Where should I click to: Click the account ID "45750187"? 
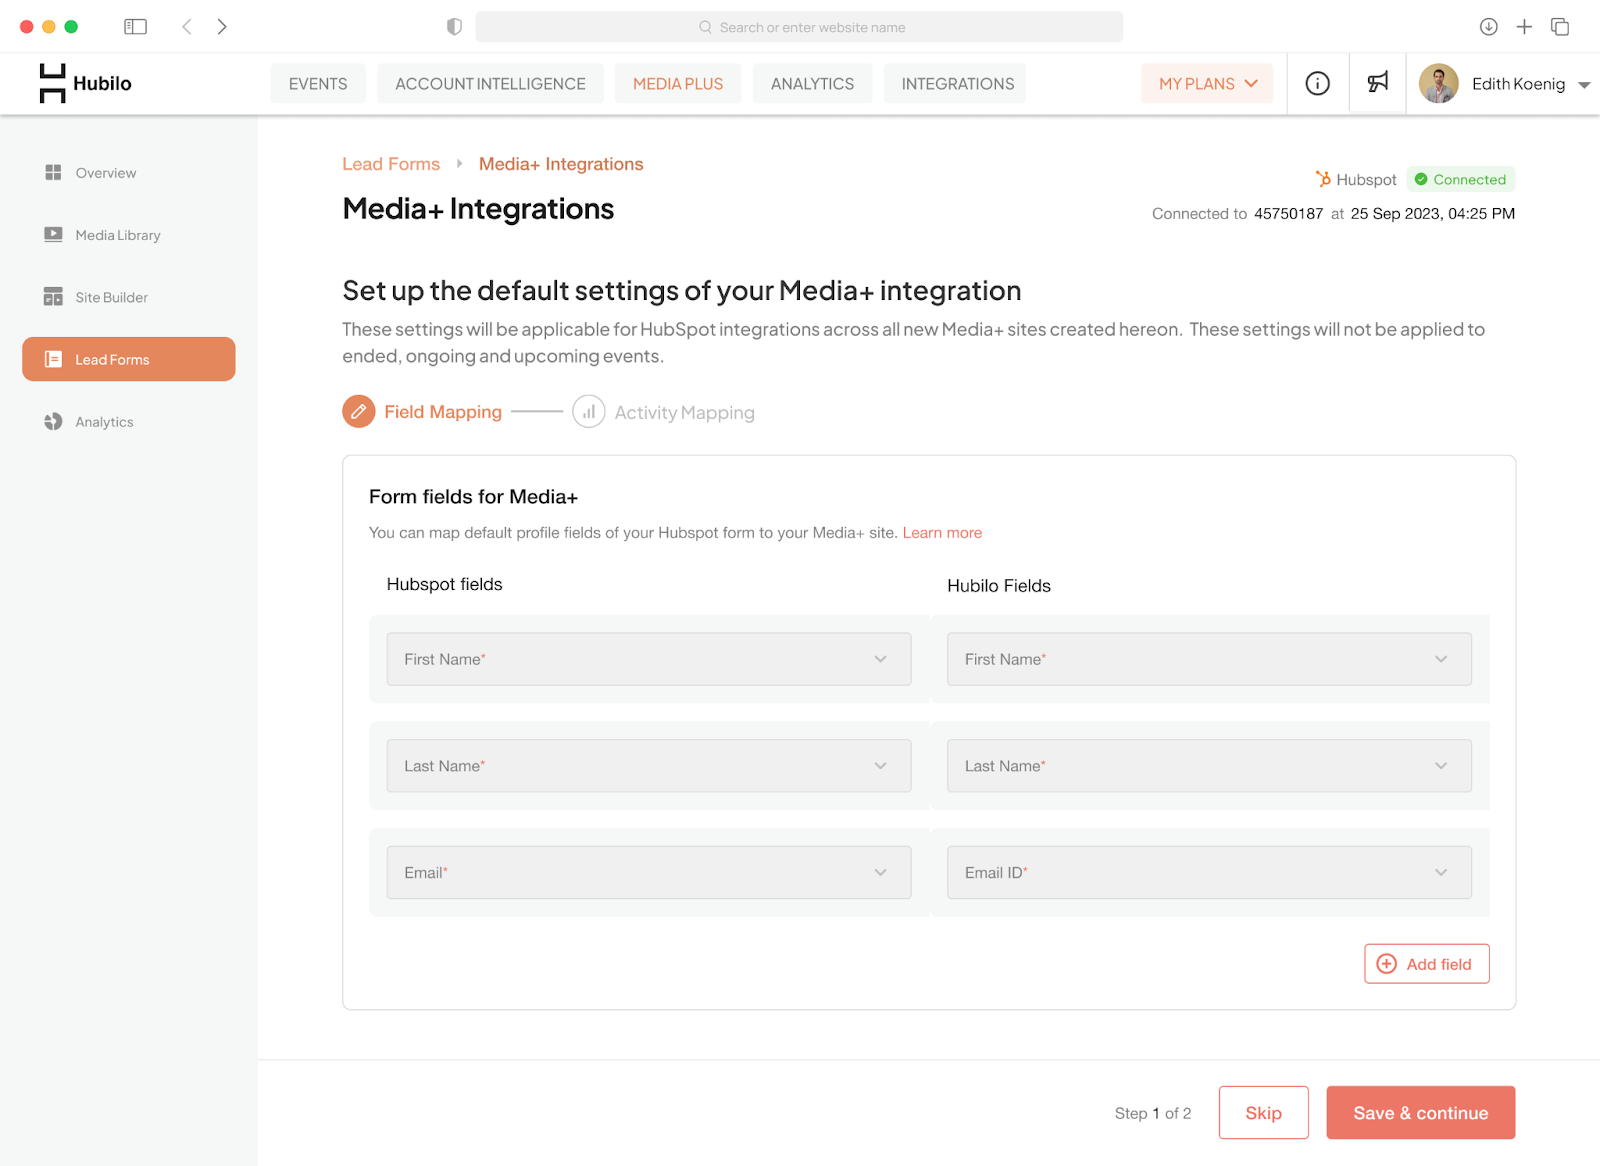click(1289, 214)
